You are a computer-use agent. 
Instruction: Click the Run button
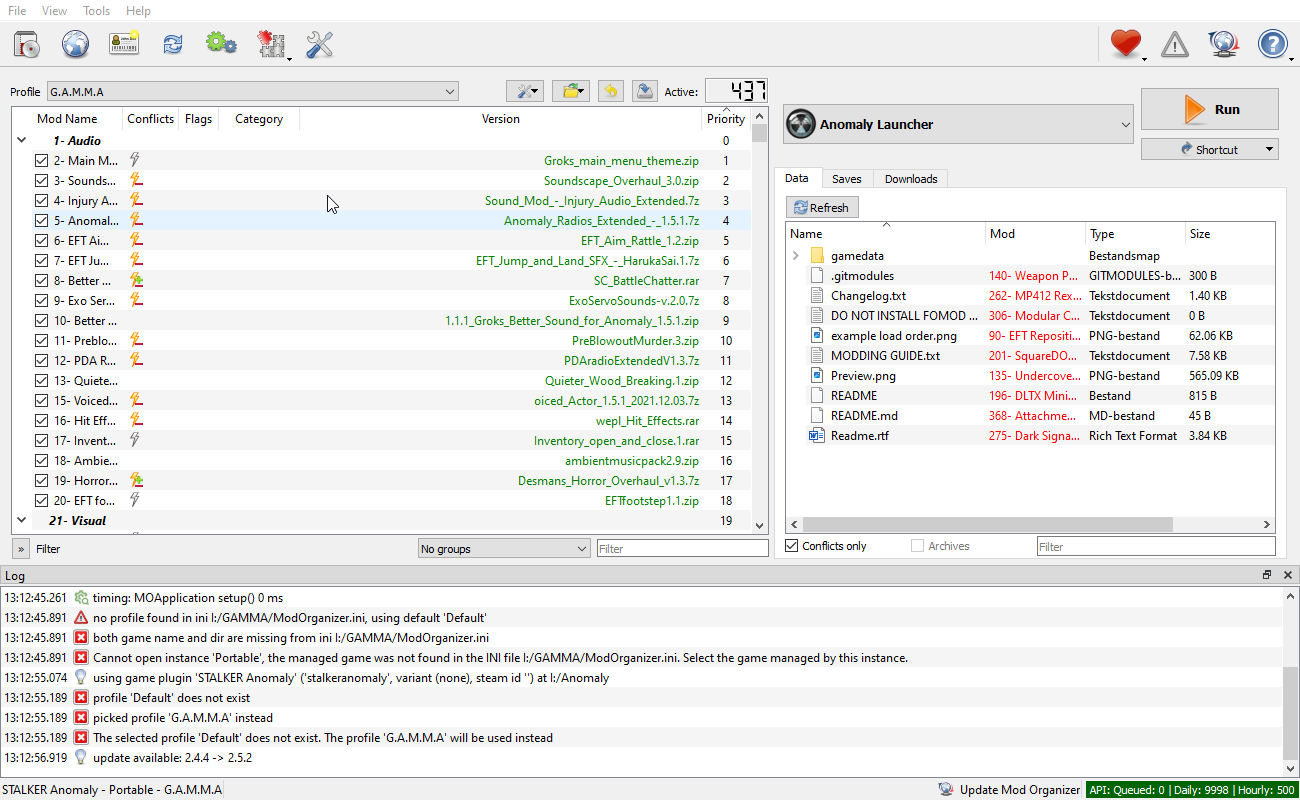[1210, 109]
